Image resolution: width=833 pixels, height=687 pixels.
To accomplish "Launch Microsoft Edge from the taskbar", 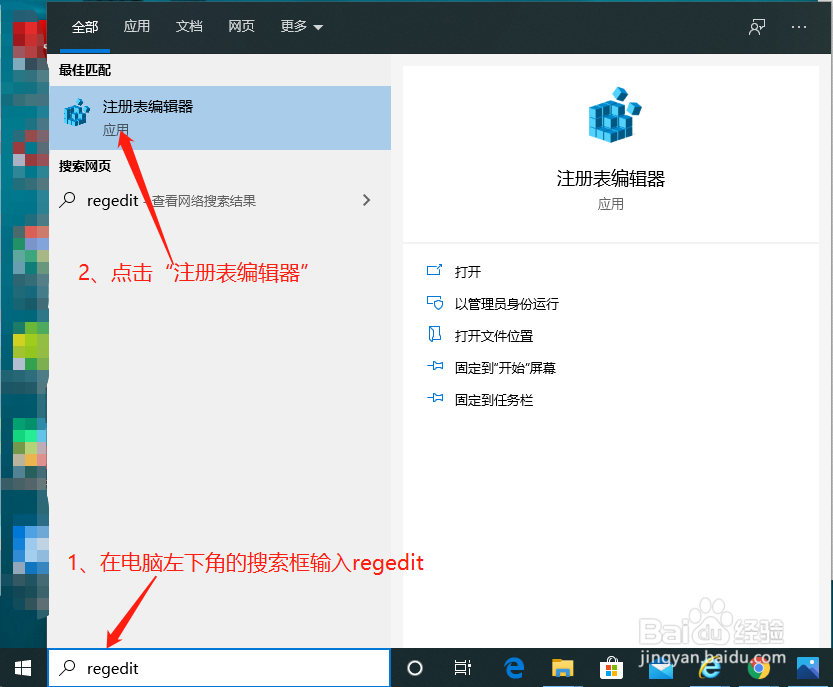I will (x=514, y=667).
